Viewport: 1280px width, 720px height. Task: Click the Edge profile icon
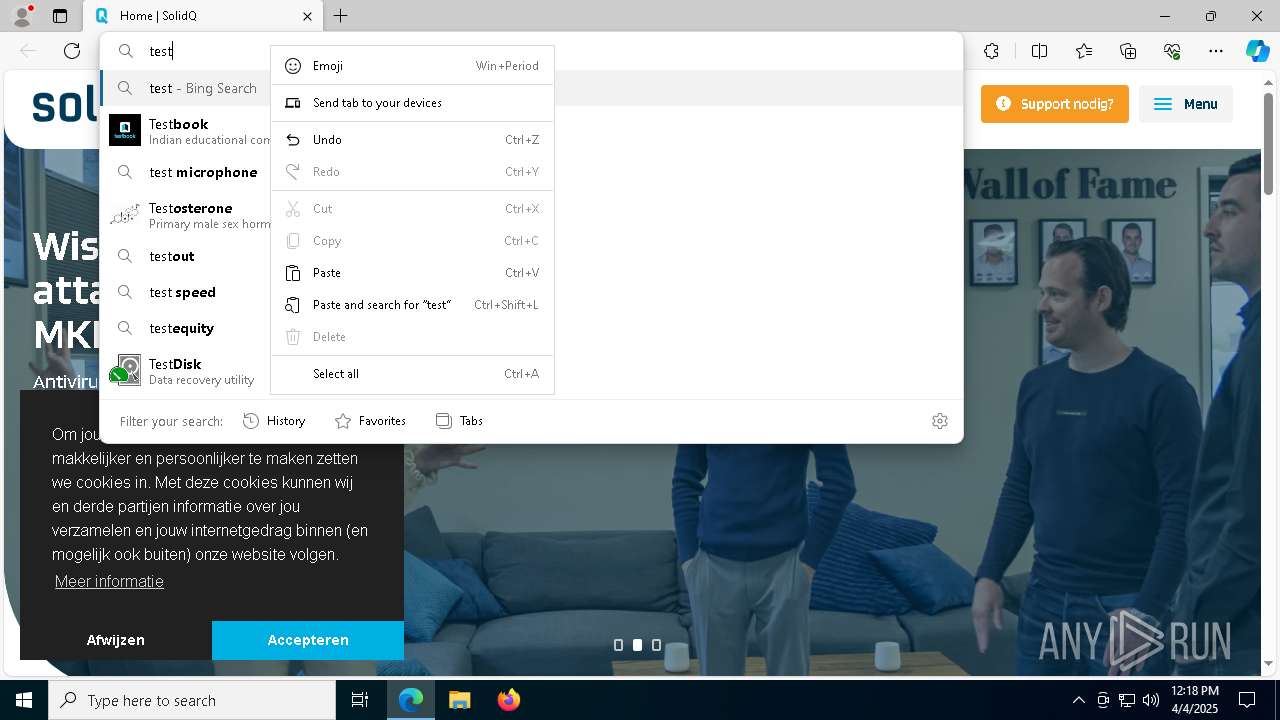click(21, 16)
